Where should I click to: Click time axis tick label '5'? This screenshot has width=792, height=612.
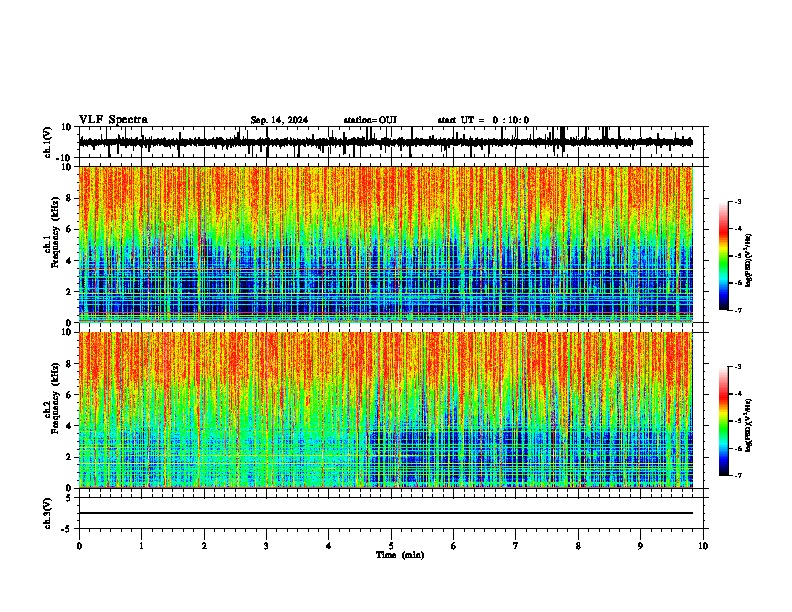391,546
